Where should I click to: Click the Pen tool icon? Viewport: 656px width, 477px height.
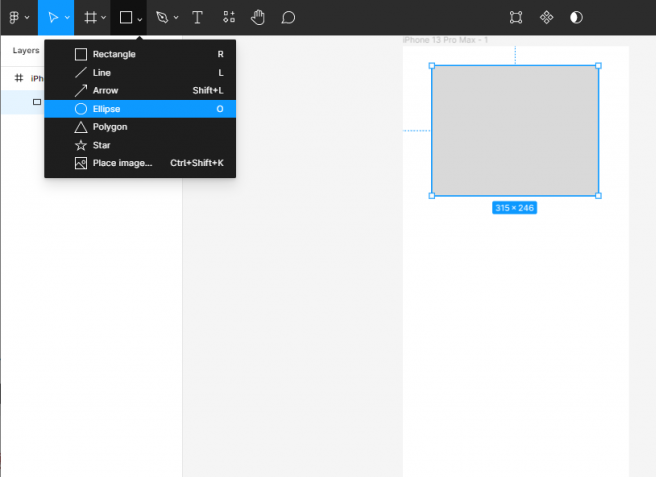[161, 17]
